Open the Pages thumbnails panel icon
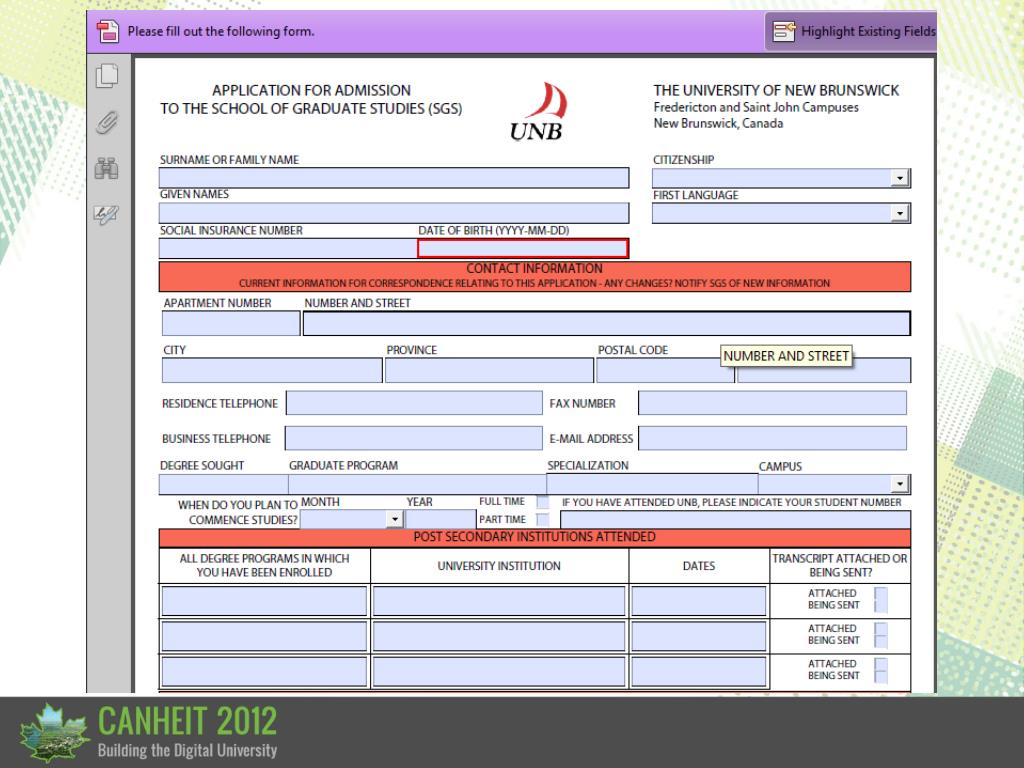Viewport: 1024px width, 768px height. click(107, 75)
